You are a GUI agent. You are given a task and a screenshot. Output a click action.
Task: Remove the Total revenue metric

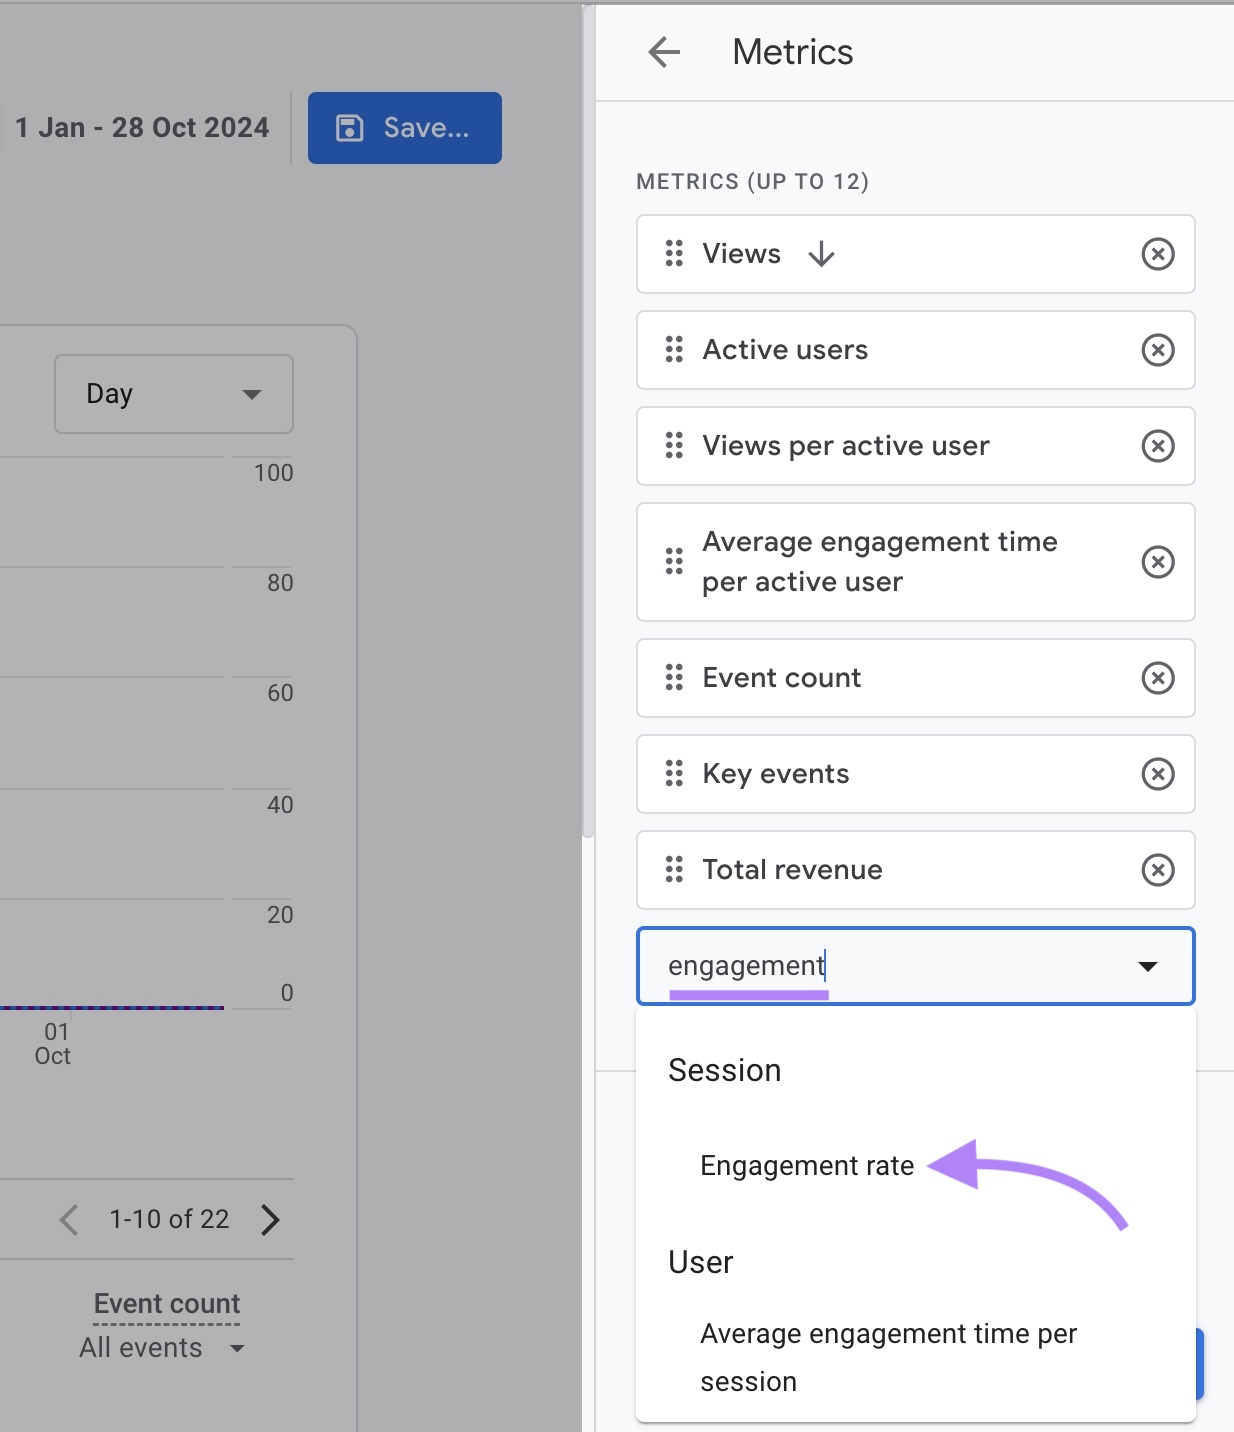[1157, 870]
